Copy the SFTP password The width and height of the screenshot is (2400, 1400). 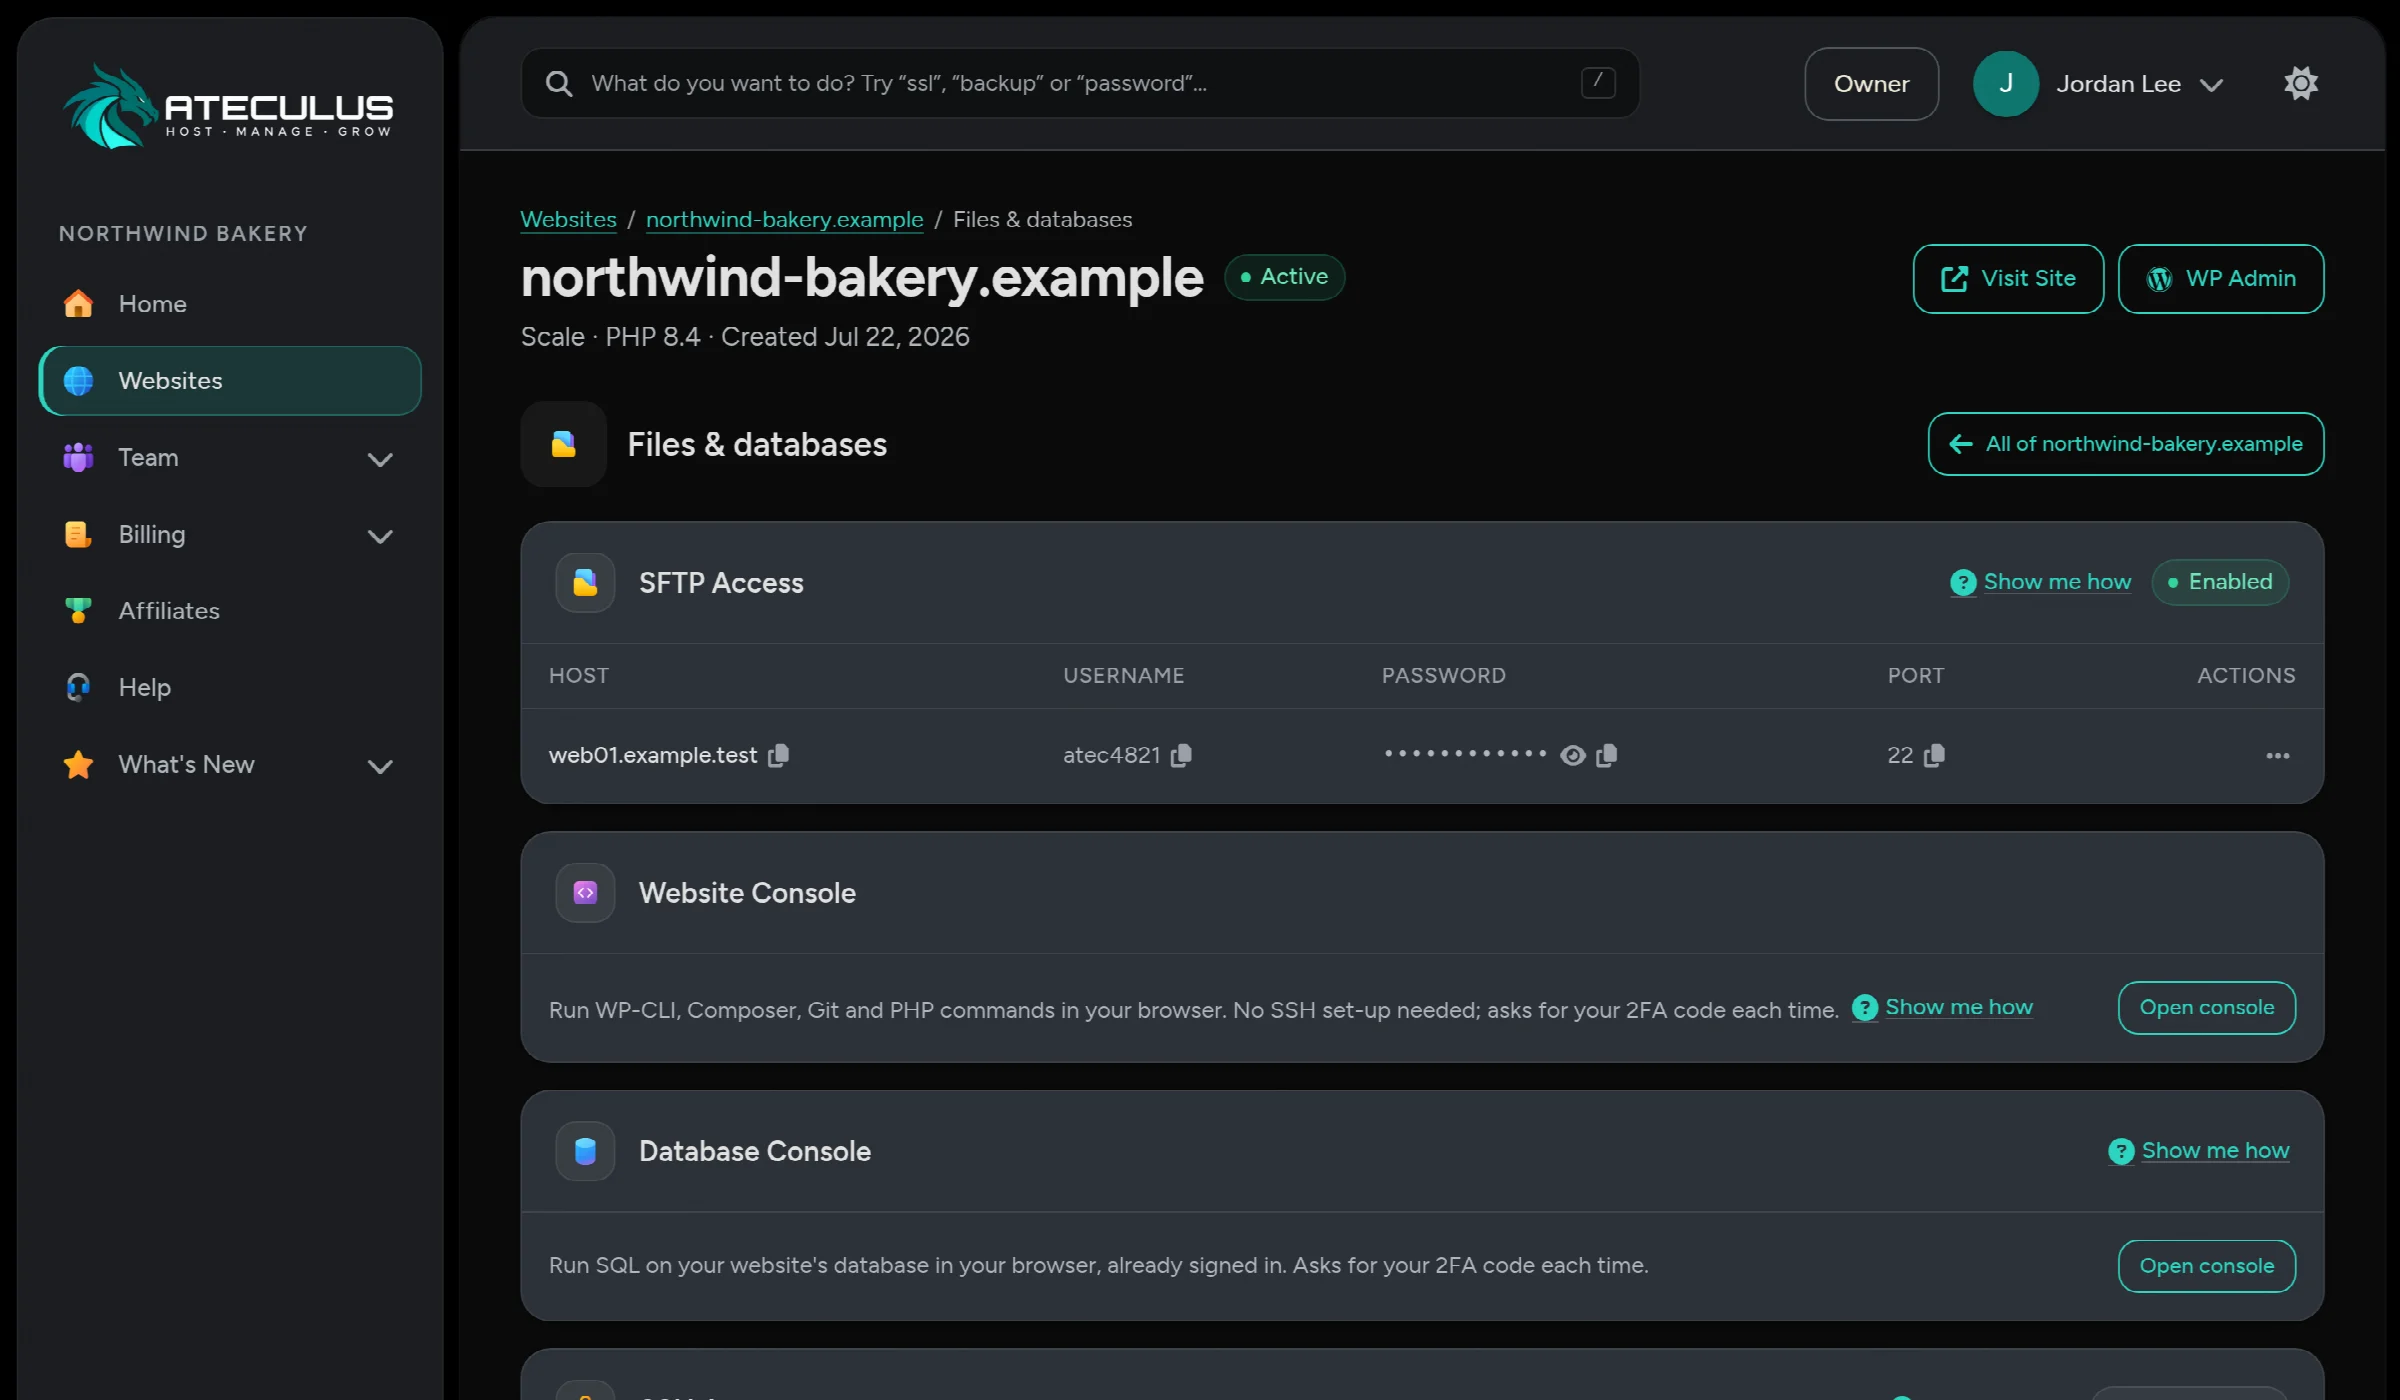1607,755
